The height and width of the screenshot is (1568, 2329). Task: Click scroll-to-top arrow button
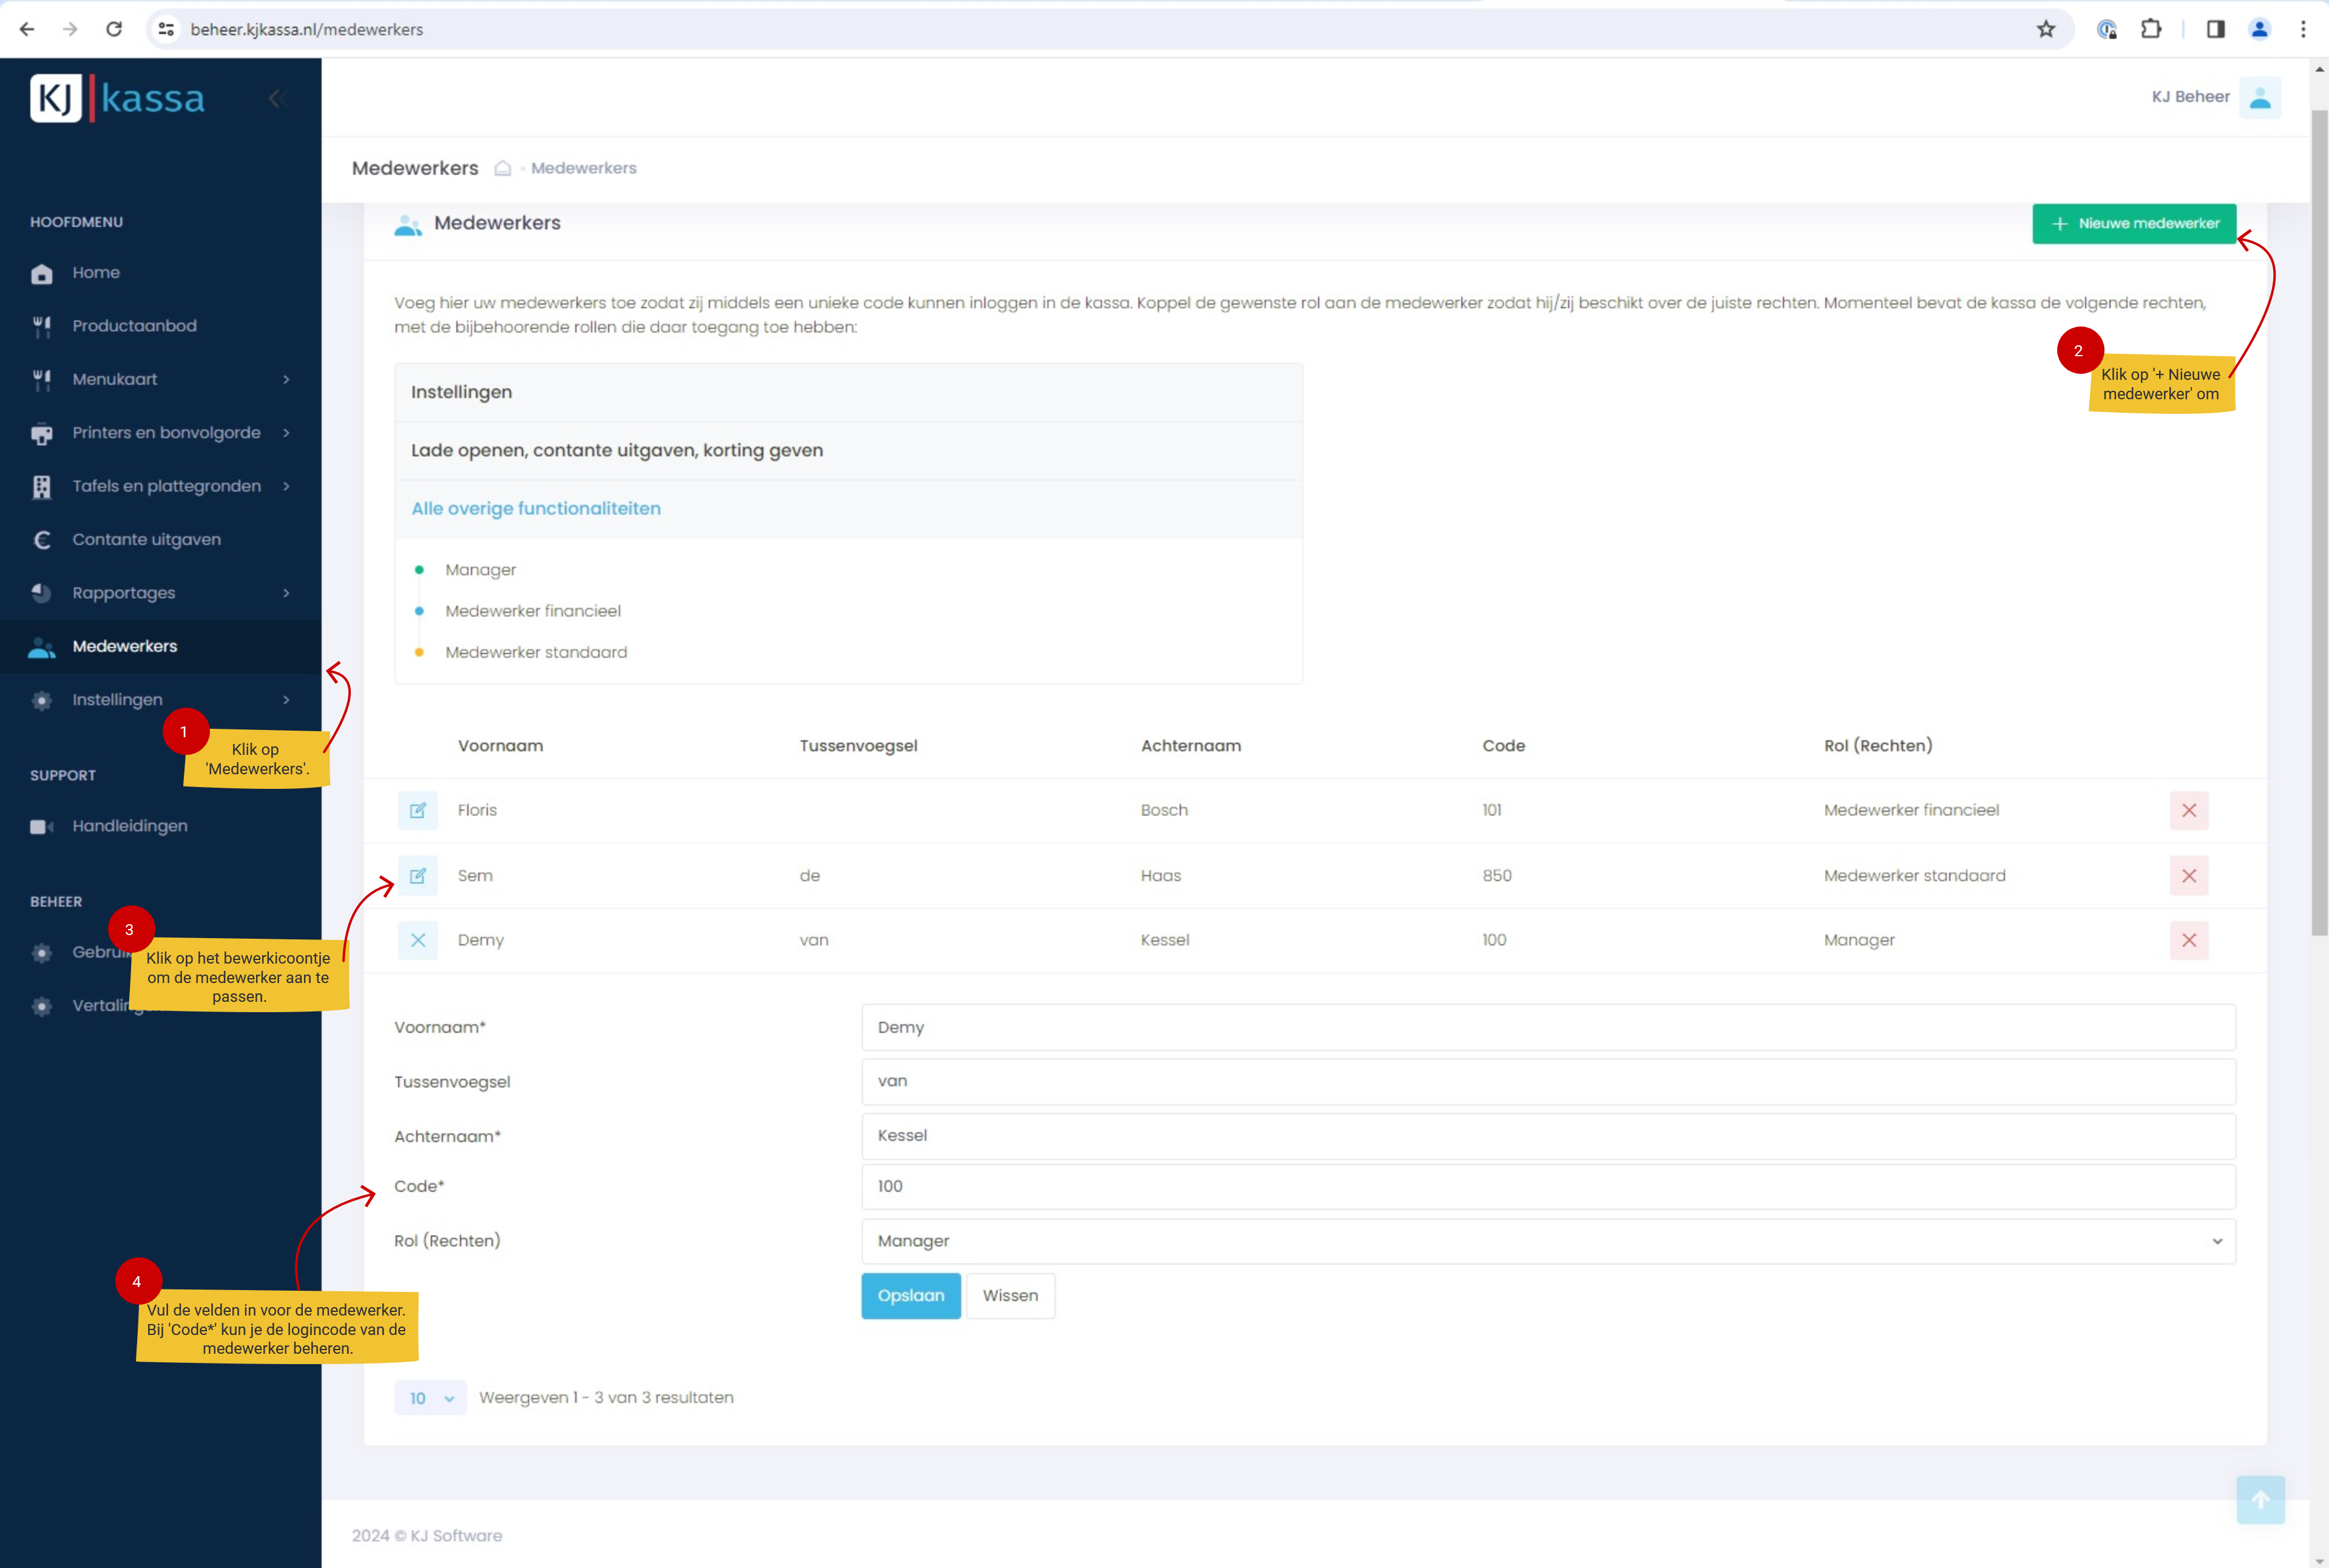(2260, 1499)
